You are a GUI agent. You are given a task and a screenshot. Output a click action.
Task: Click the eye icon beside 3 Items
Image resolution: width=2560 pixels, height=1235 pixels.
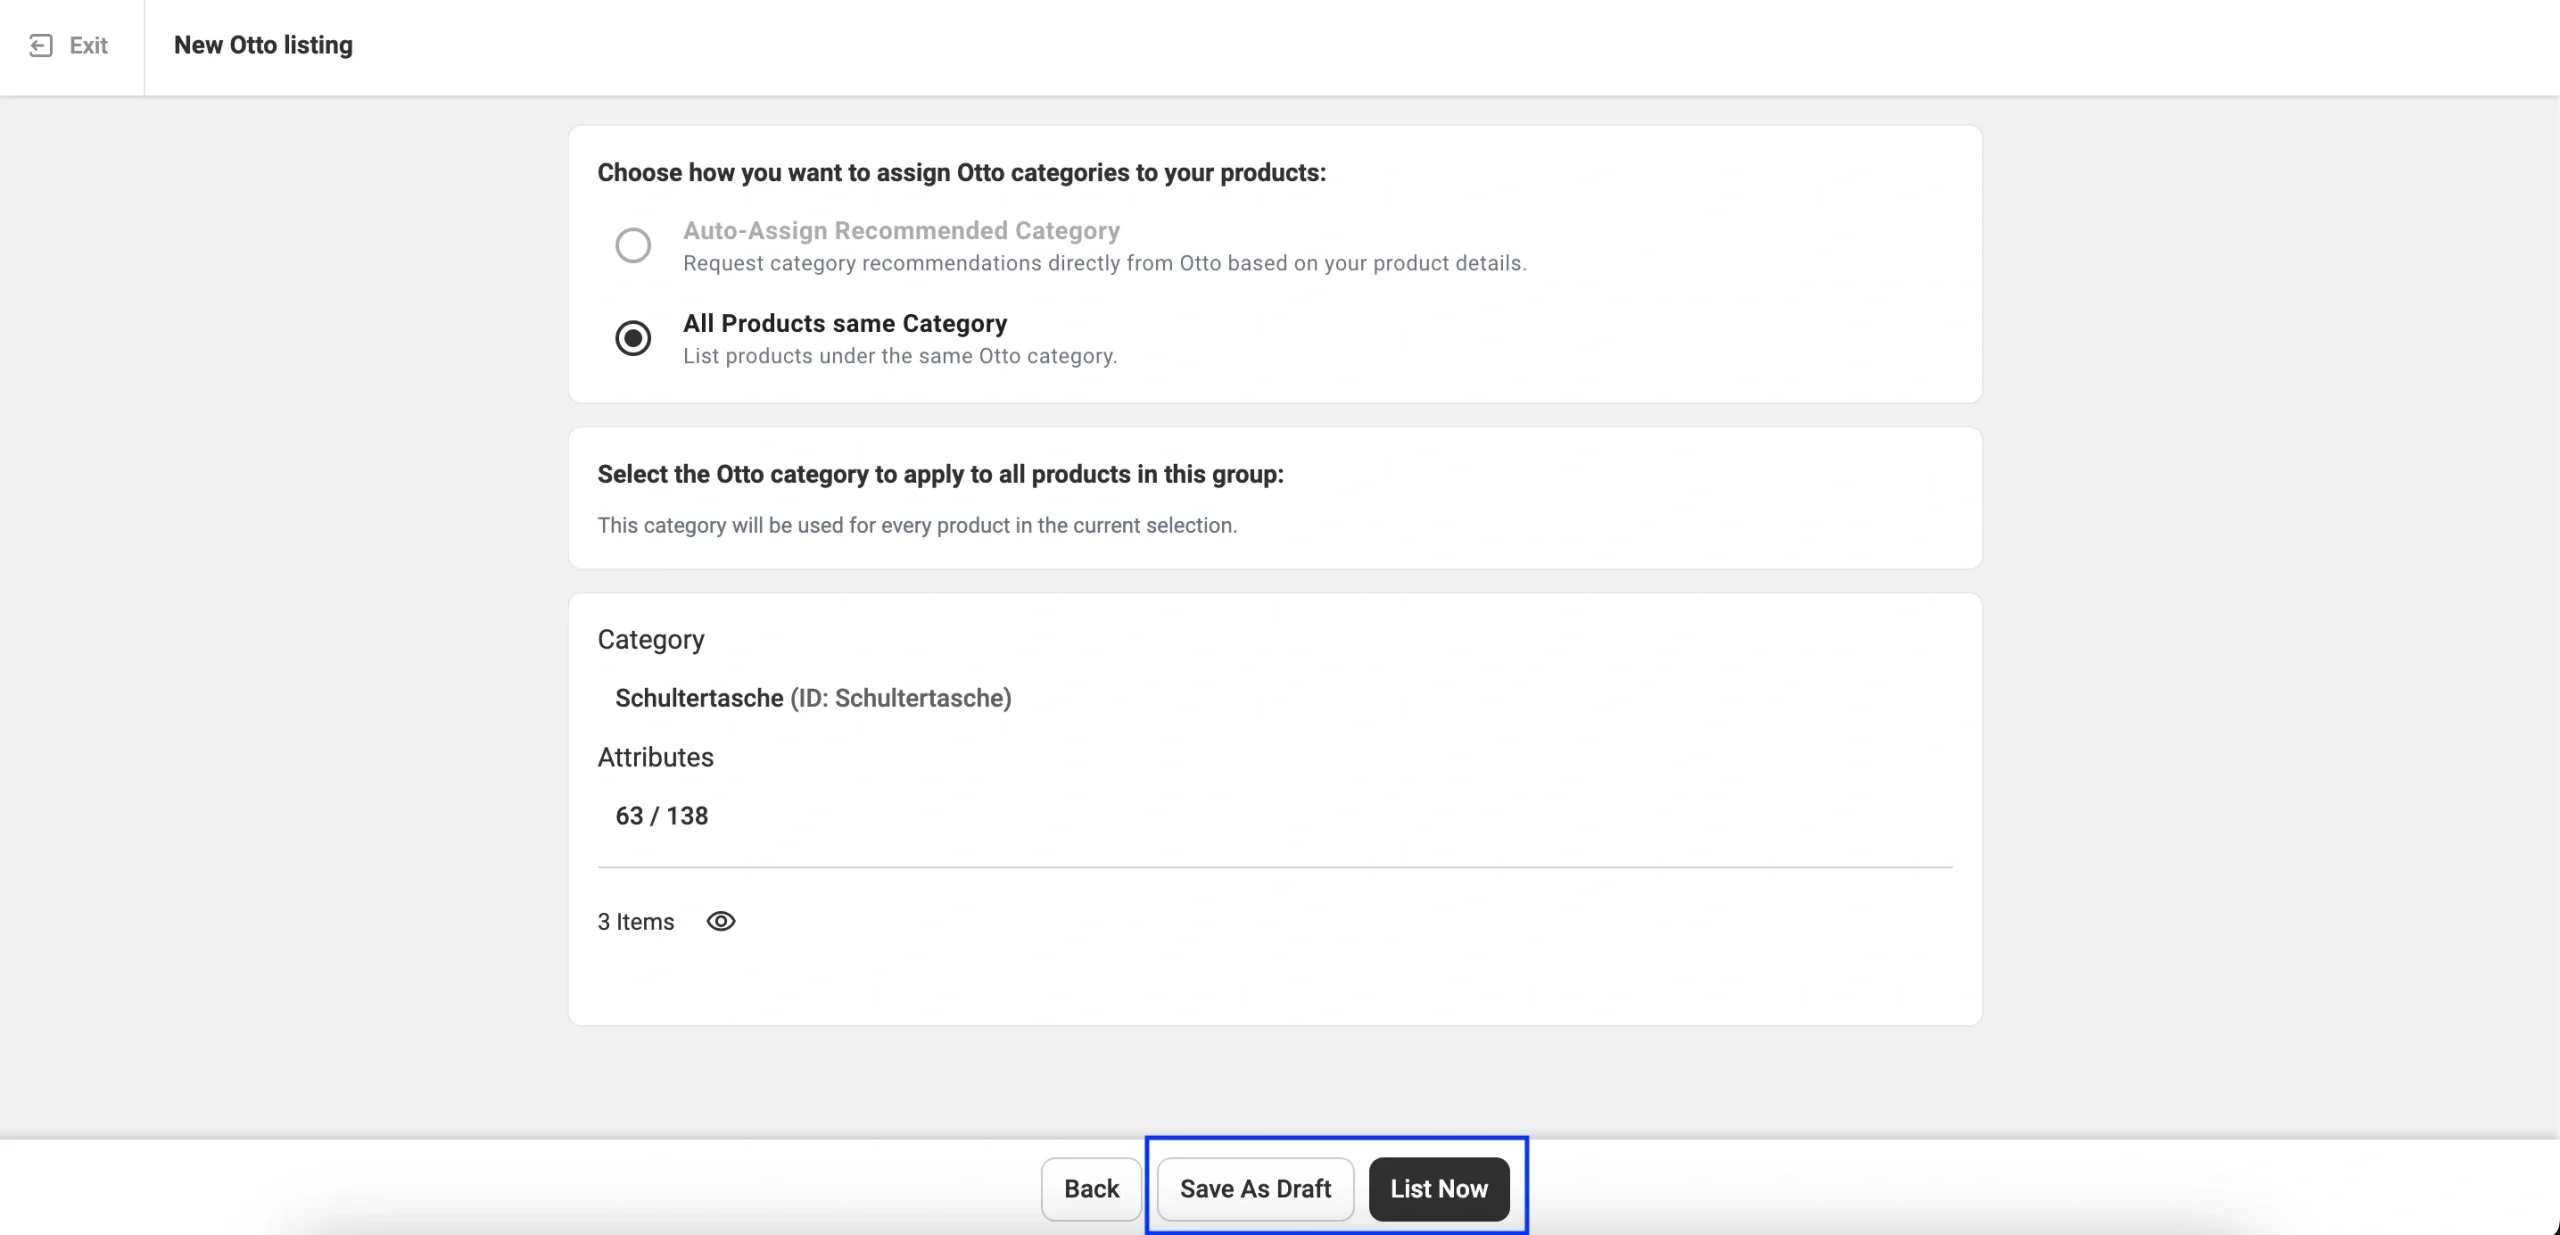[720, 921]
